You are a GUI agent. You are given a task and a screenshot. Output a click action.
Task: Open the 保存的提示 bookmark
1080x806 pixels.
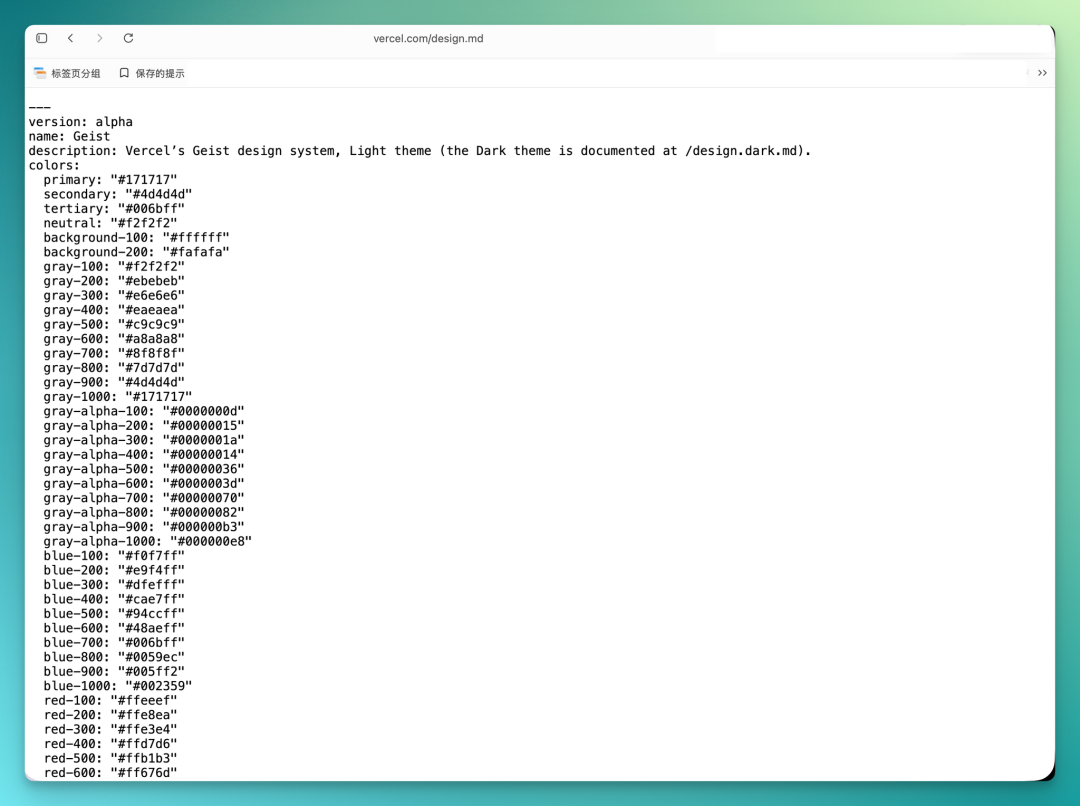pos(152,73)
